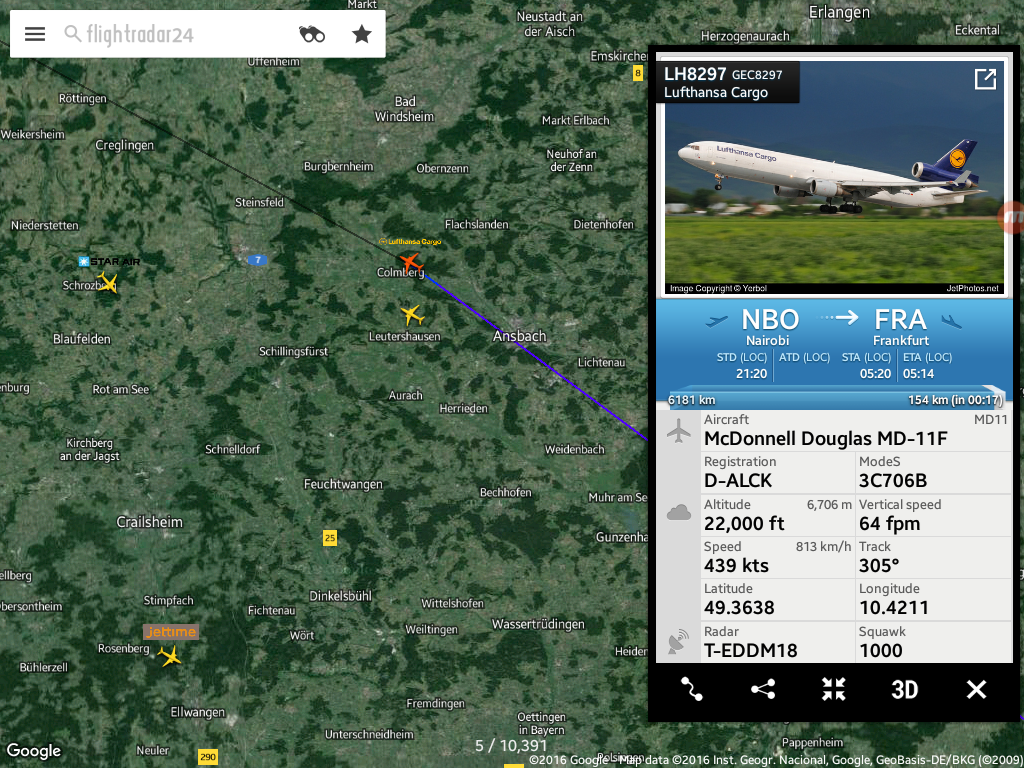Click the flight progress bar

(834, 400)
